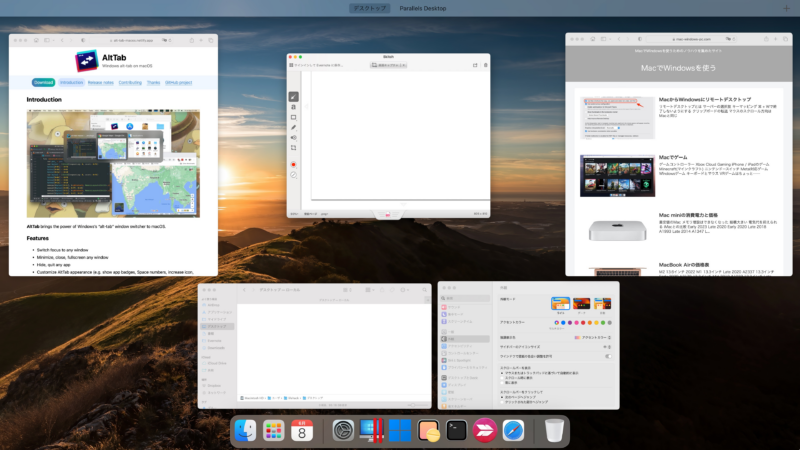The width and height of the screenshot is (800, 450).
Task: Click Finder icon size slider
Action: point(418,405)
